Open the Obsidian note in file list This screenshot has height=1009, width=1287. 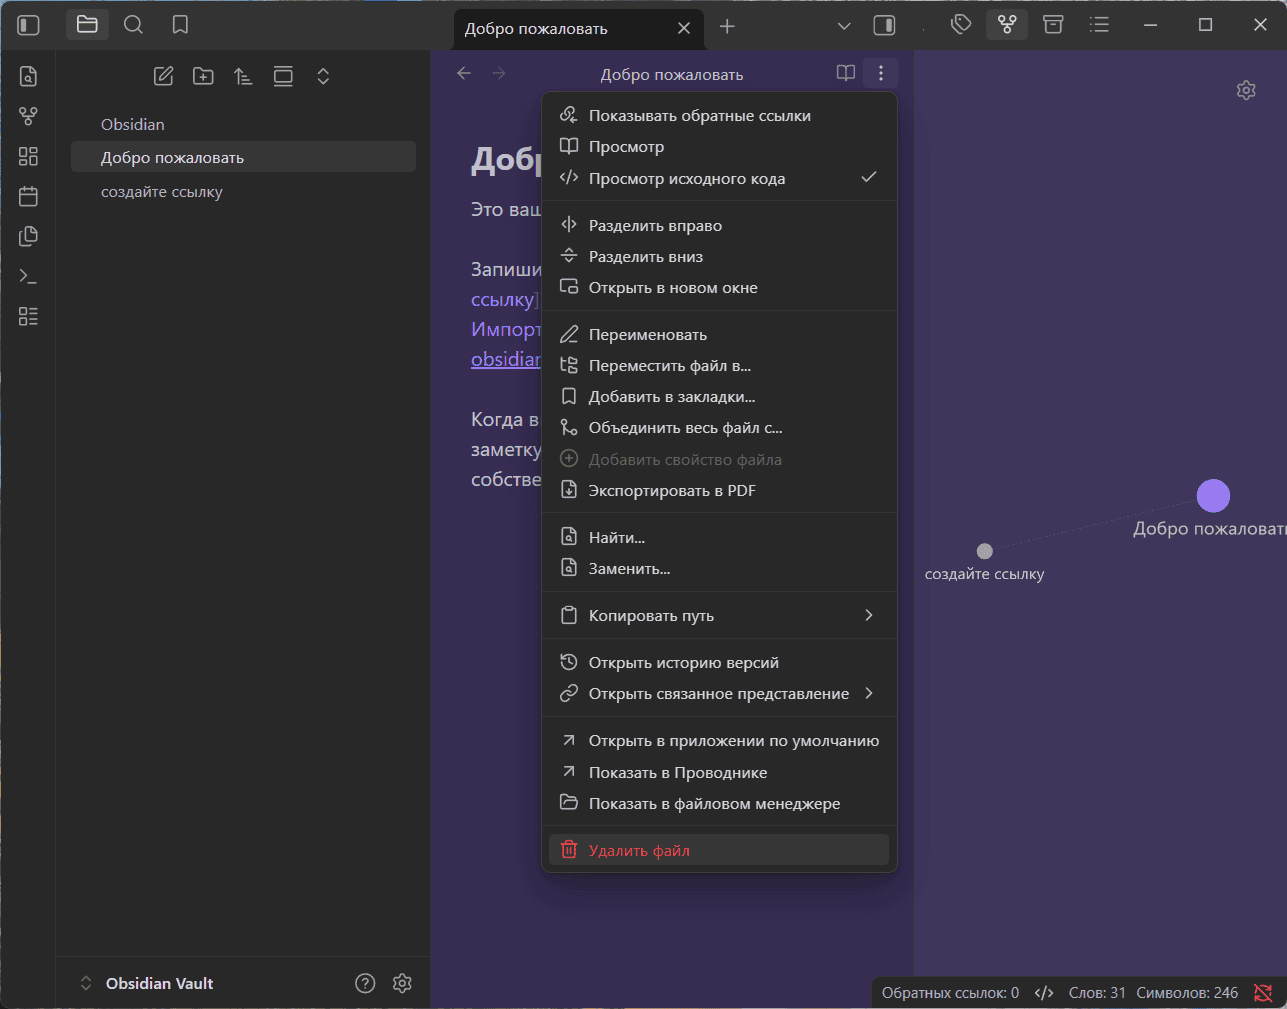(x=243, y=124)
